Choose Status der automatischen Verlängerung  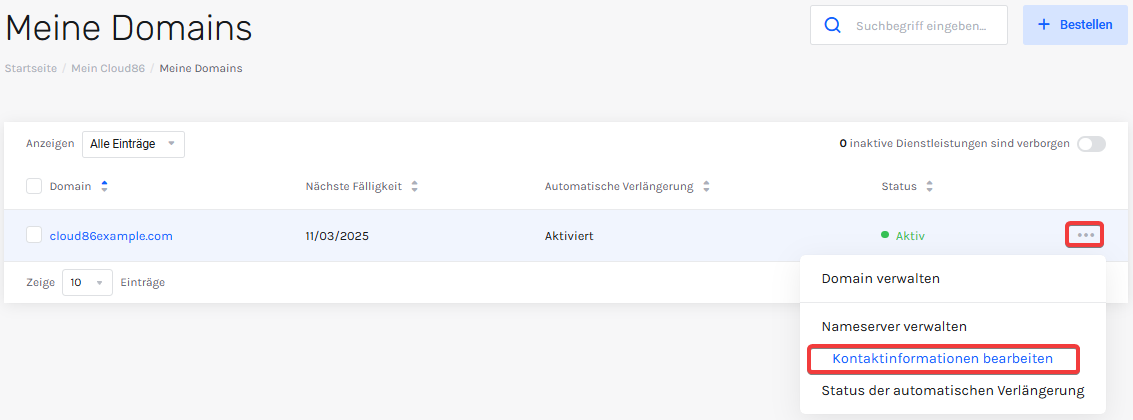coord(952,391)
